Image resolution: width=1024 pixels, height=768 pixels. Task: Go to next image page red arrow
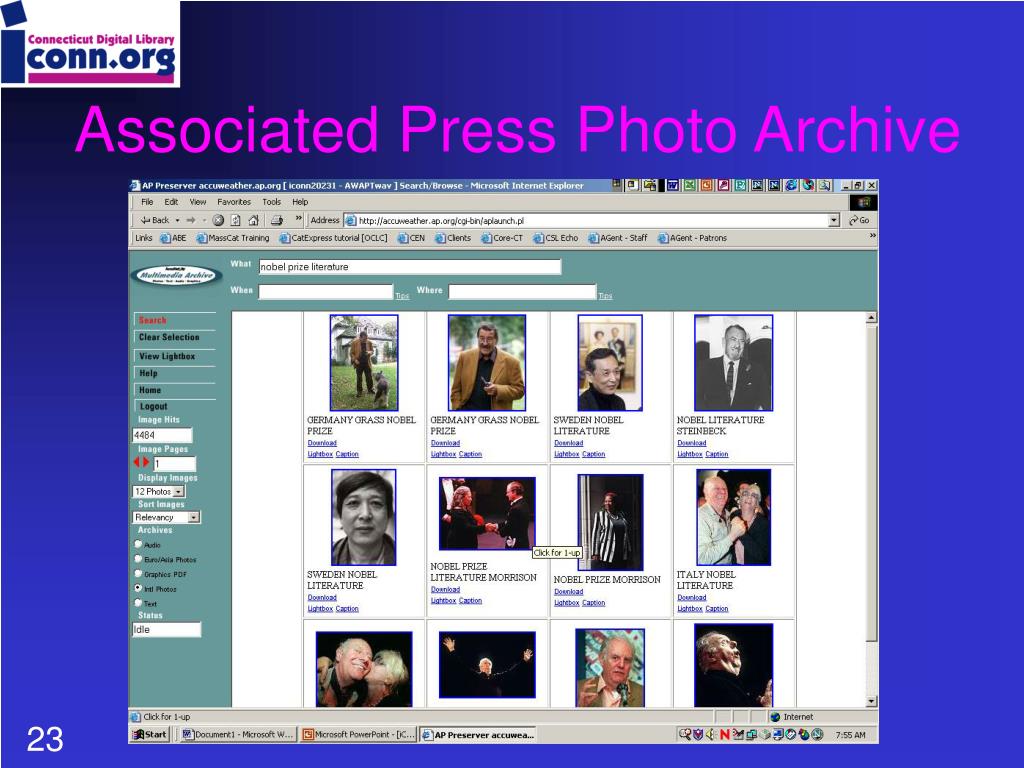146,462
